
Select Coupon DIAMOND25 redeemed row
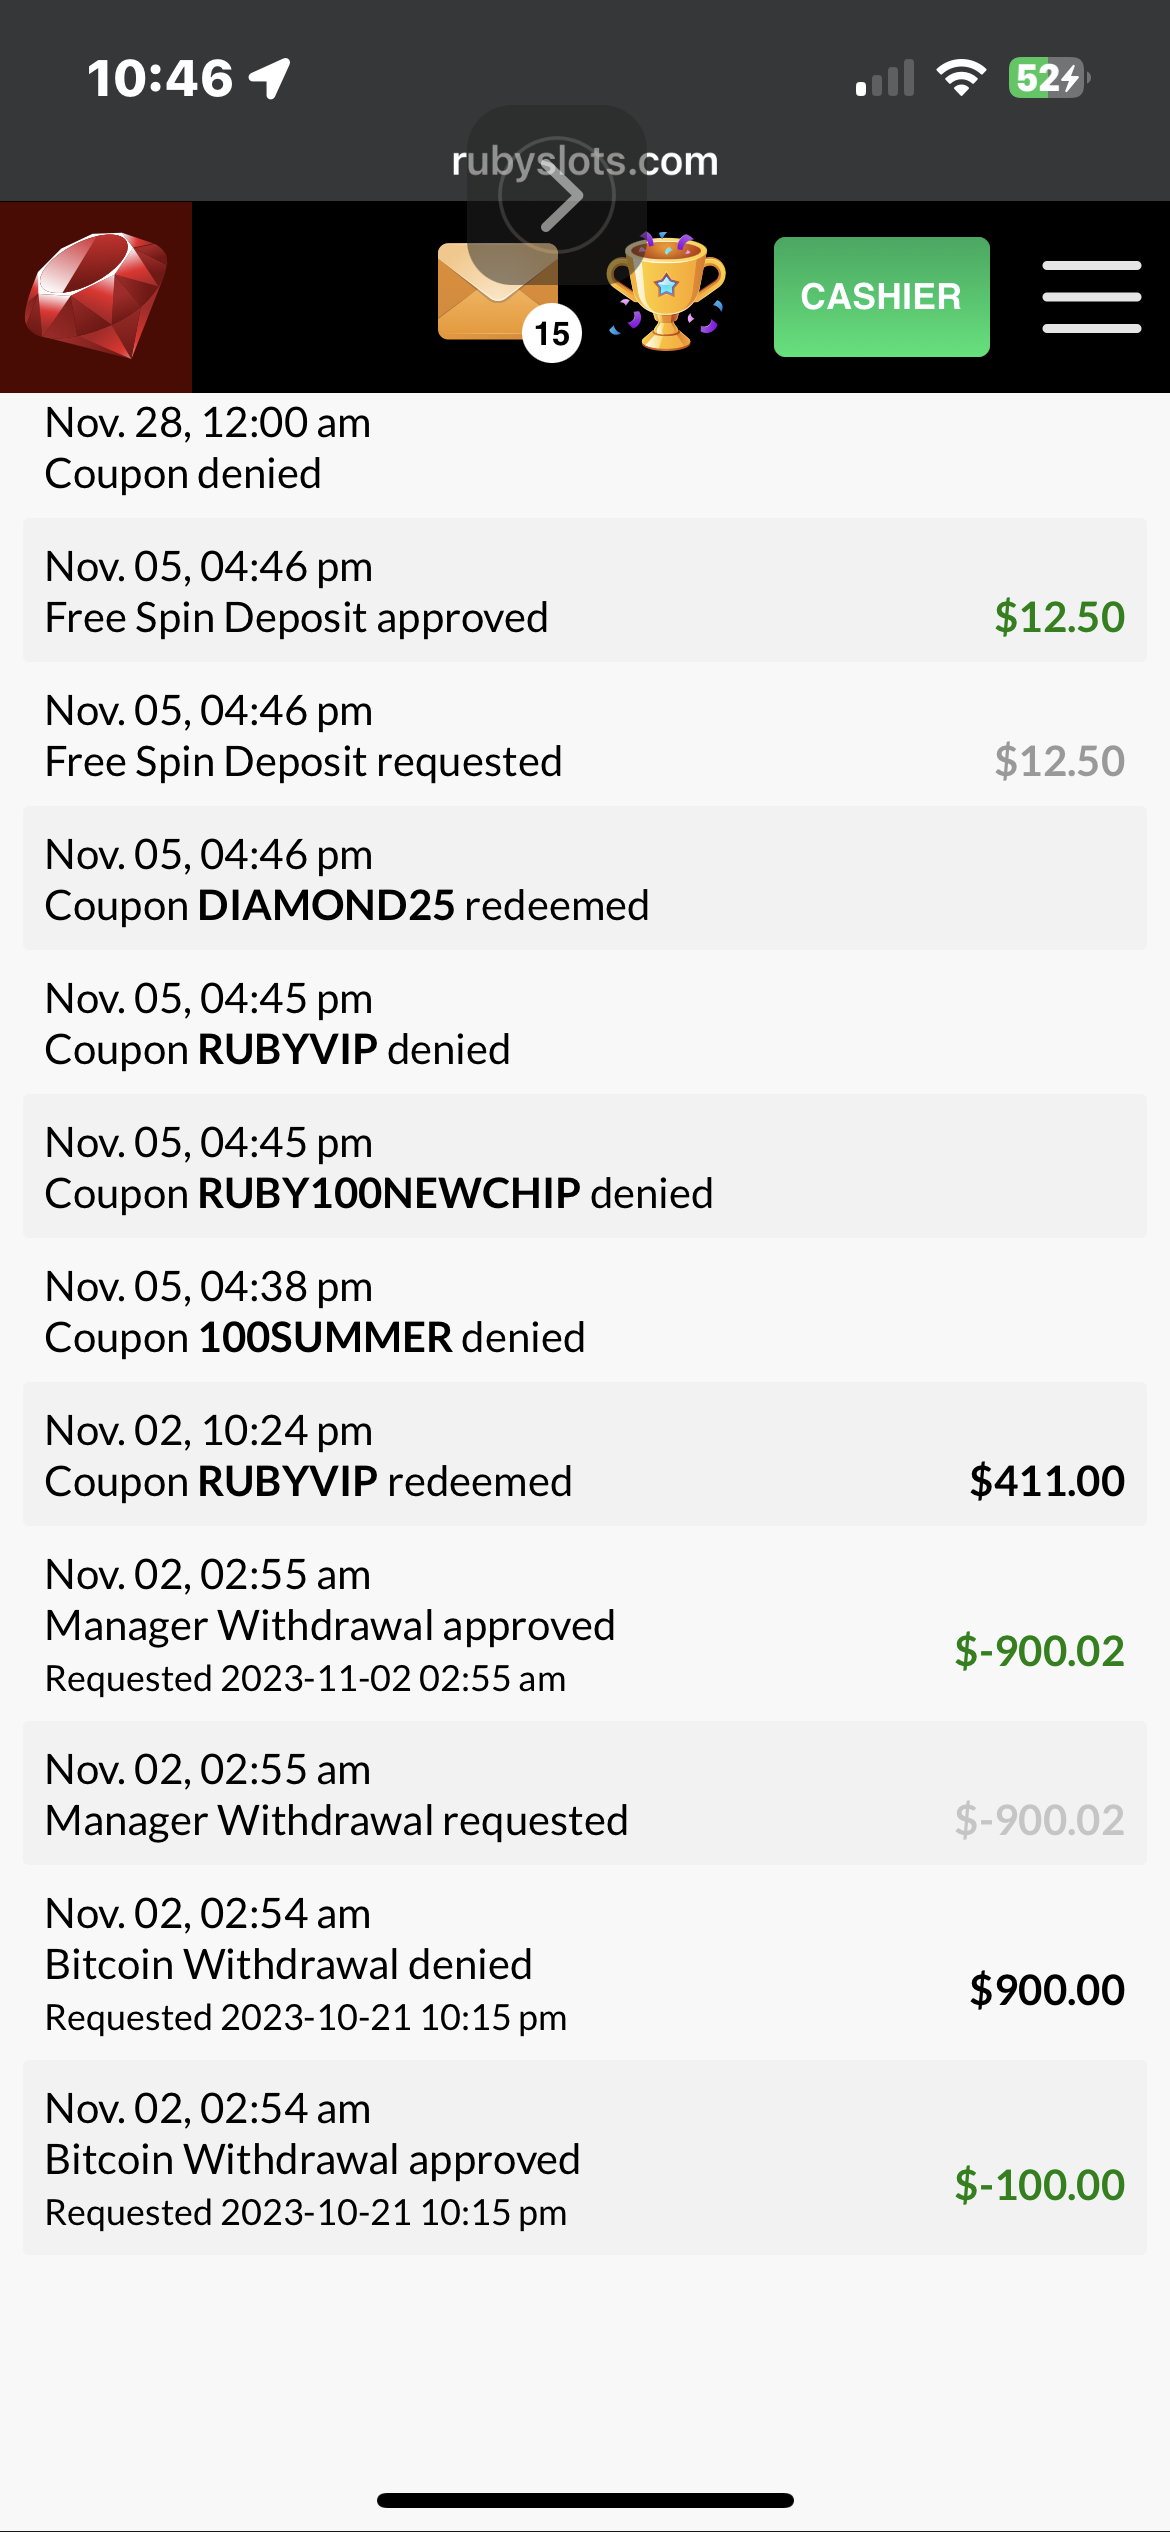point(584,879)
